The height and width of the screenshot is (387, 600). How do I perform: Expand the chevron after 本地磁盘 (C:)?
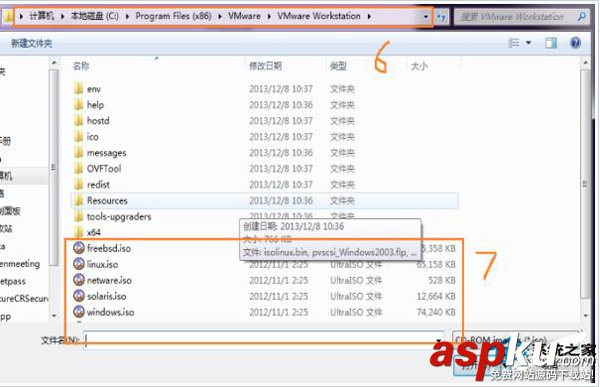pyautogui.click(x=127, y=16)
